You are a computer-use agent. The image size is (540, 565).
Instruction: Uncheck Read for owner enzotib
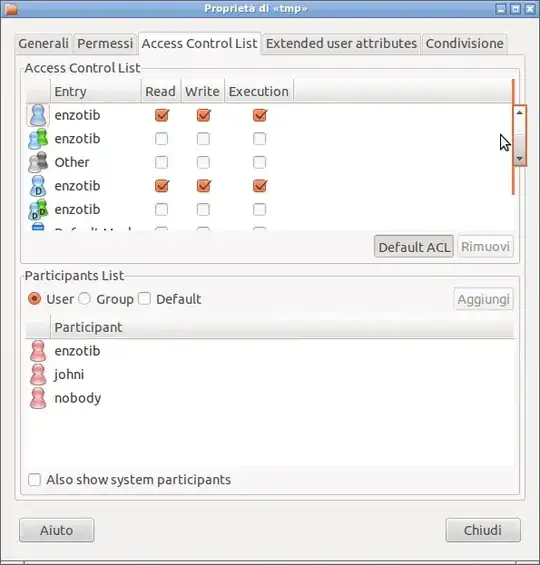point(161,115)
